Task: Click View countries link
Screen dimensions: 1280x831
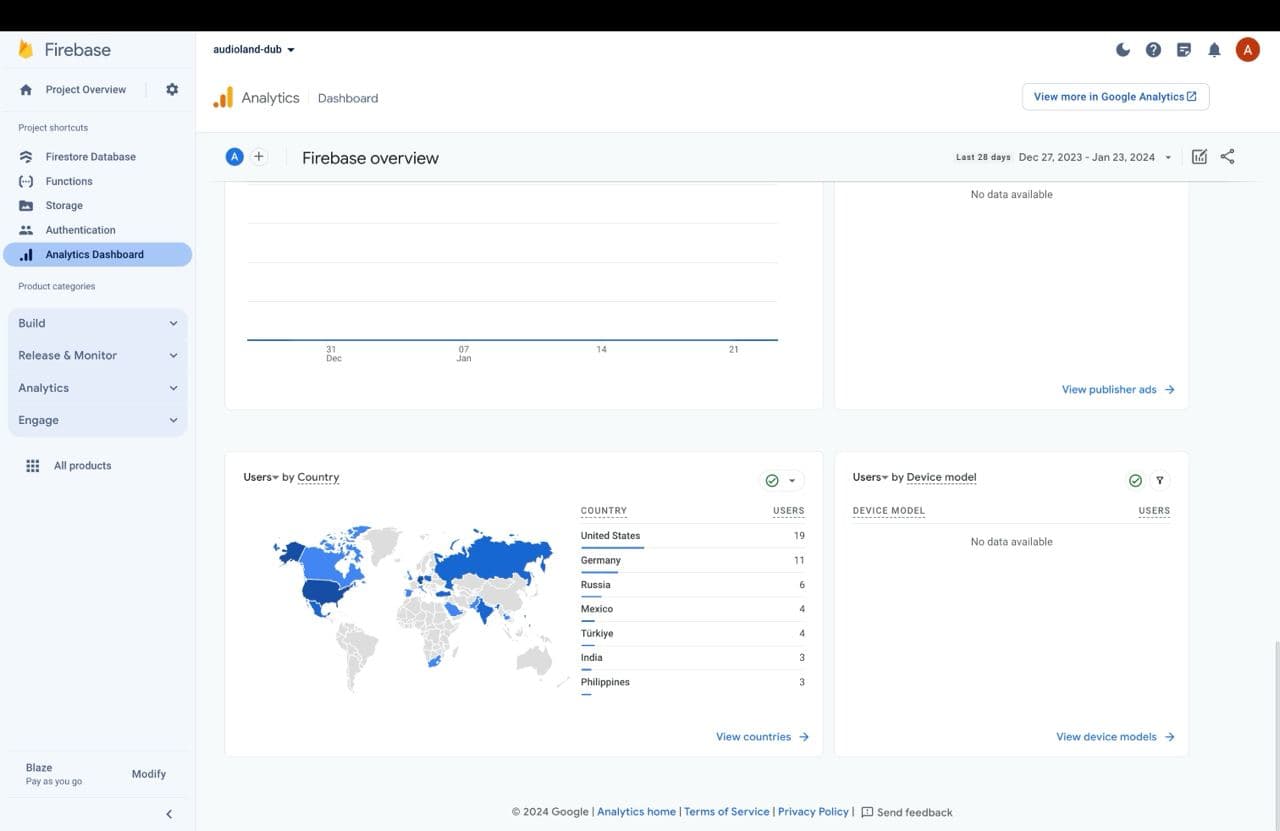Action: (762, 737)
